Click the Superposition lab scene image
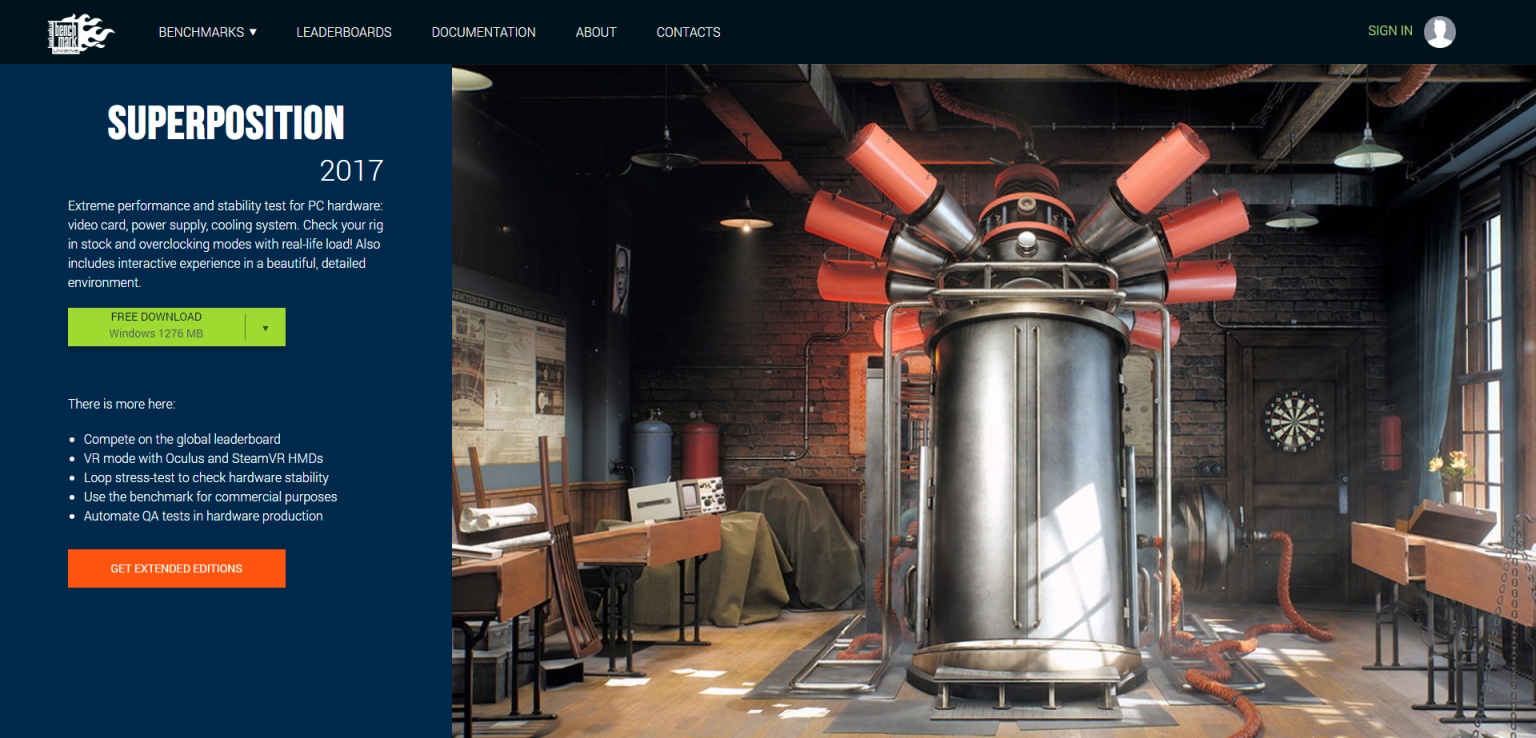 (994, 401)
